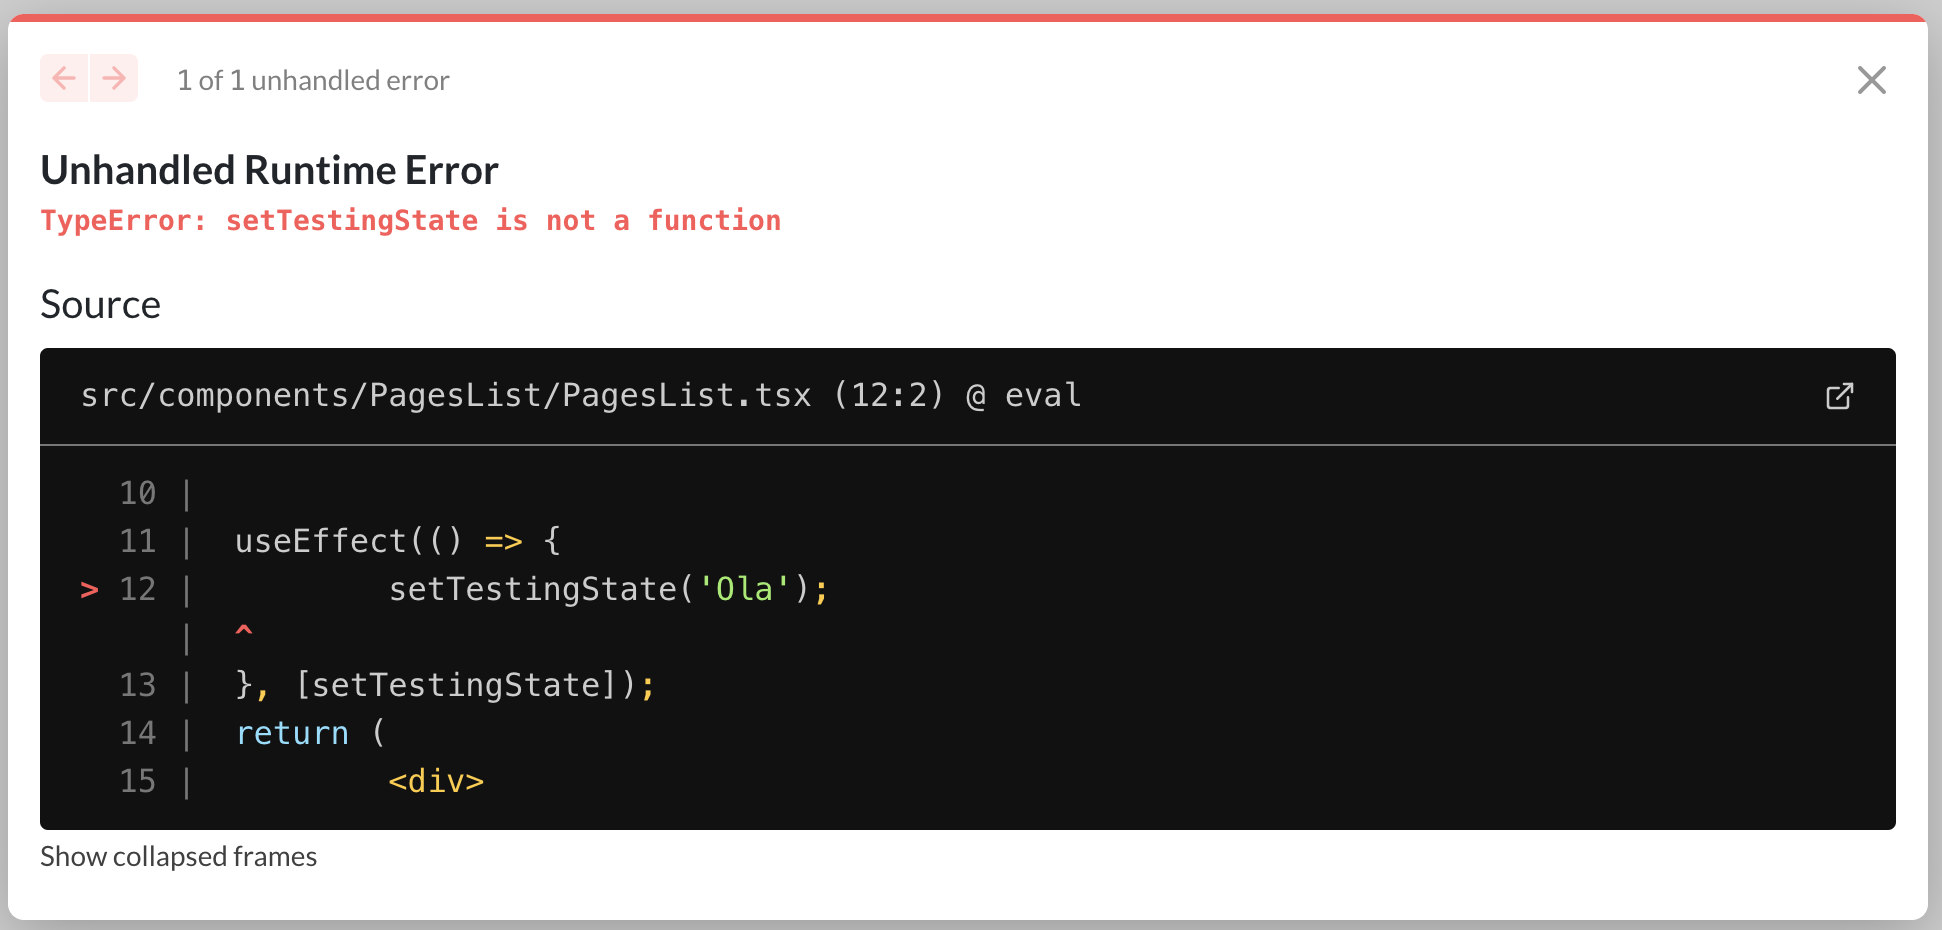
Task: Click the 'Unhandled Runtime Error' heading
Action: coord(269,170)
